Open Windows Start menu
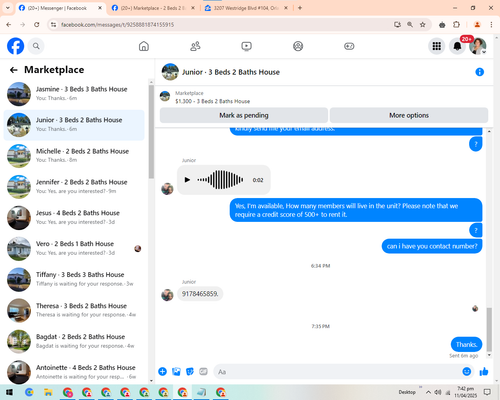The height and width of the screenshot is (400, 500). tap(9, 392)
